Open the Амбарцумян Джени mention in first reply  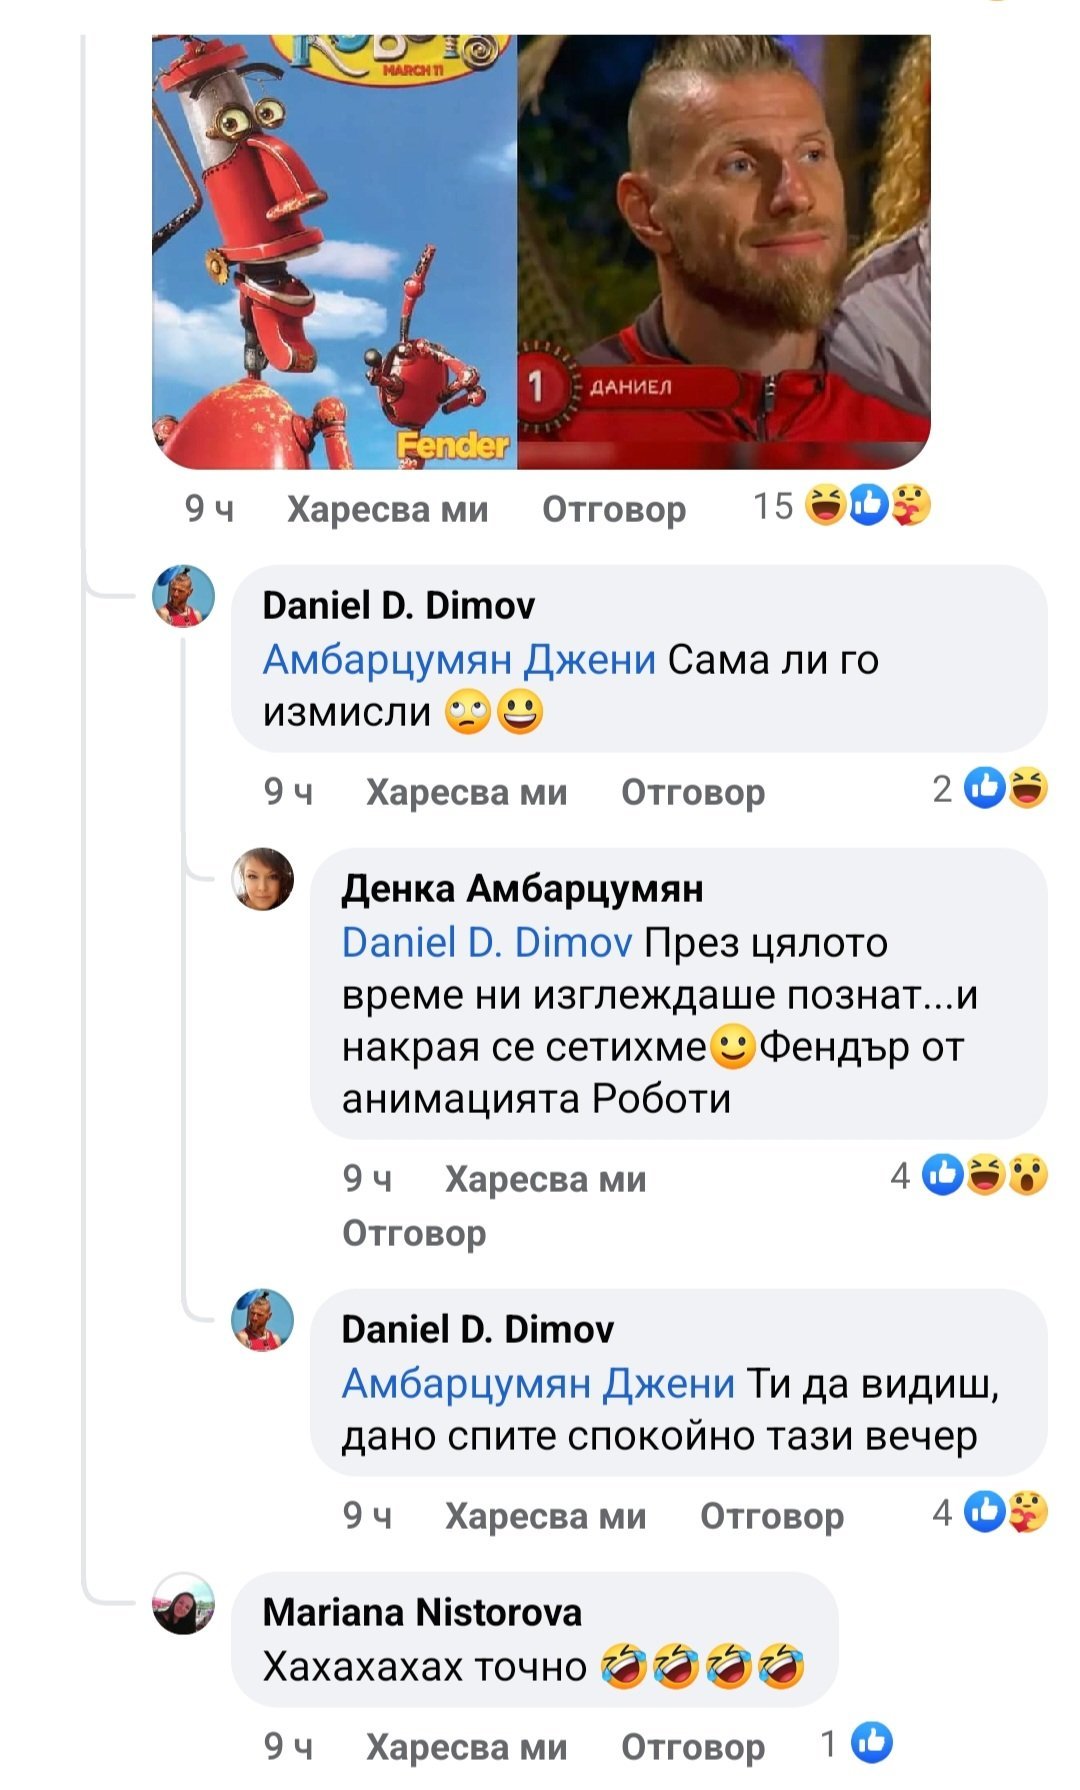[x=459, y=660]
